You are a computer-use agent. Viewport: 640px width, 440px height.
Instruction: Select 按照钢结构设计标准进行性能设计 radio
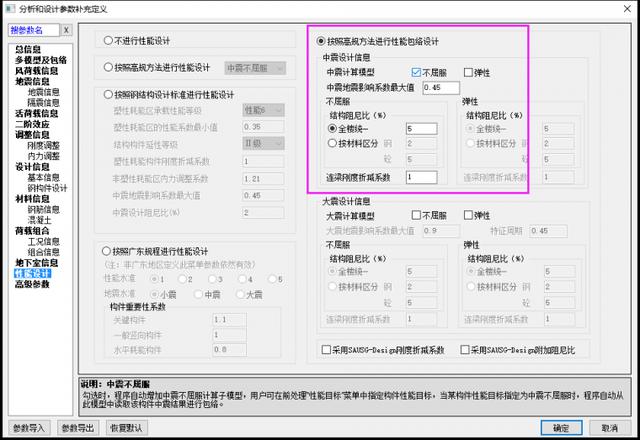(108, 95)
